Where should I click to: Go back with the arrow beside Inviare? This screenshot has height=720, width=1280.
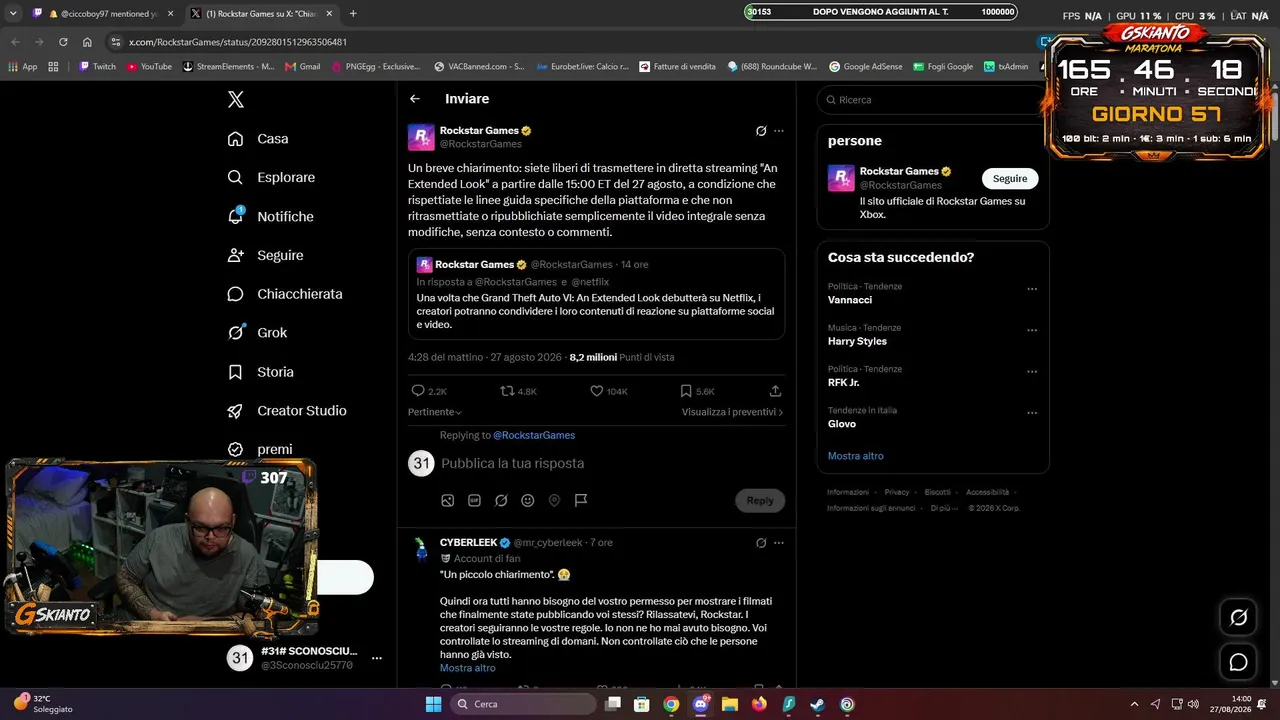[415, 99]
